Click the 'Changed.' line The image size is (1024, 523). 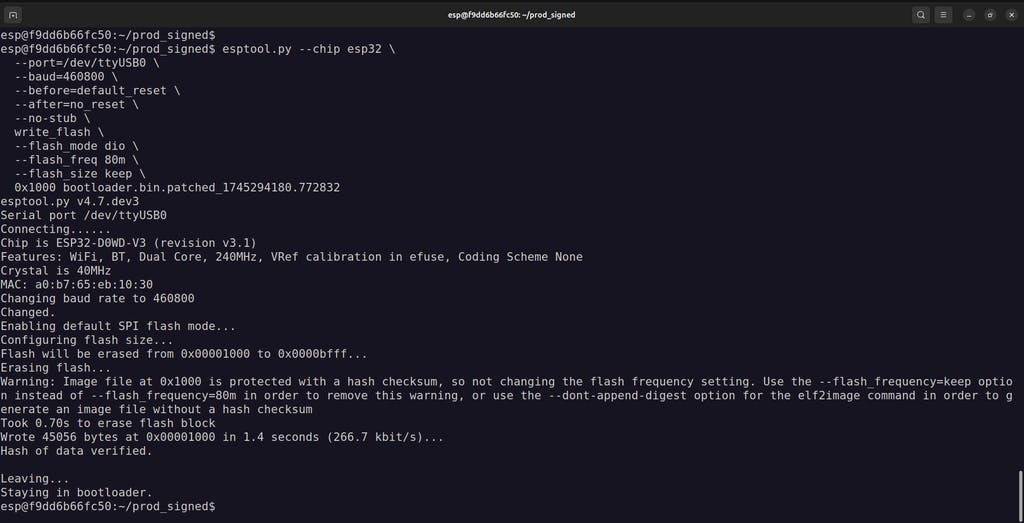[28, 312]
